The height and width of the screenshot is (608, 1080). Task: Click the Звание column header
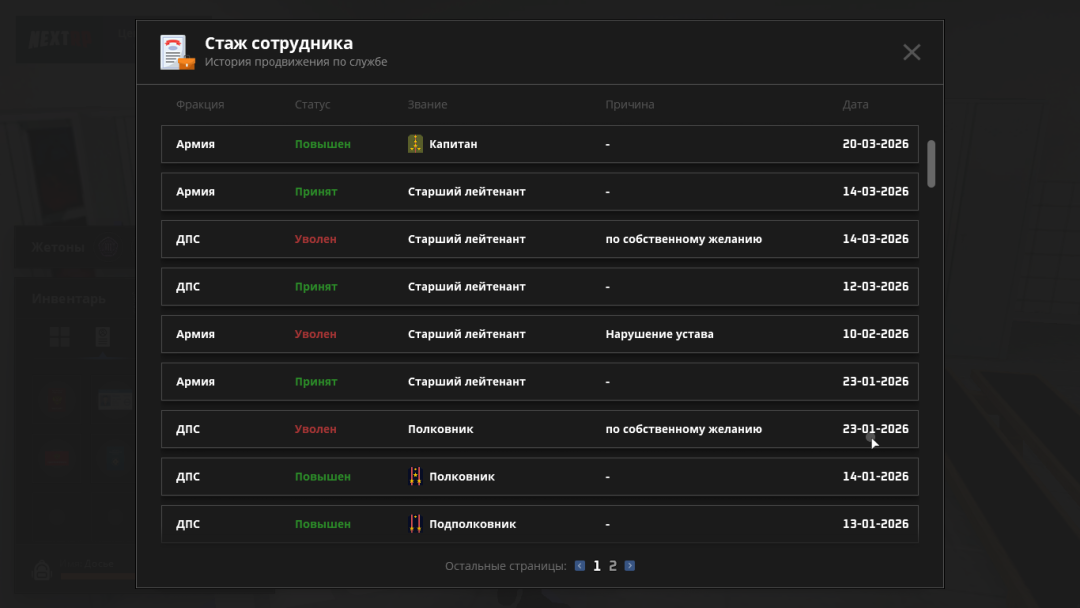pos(427,105)
